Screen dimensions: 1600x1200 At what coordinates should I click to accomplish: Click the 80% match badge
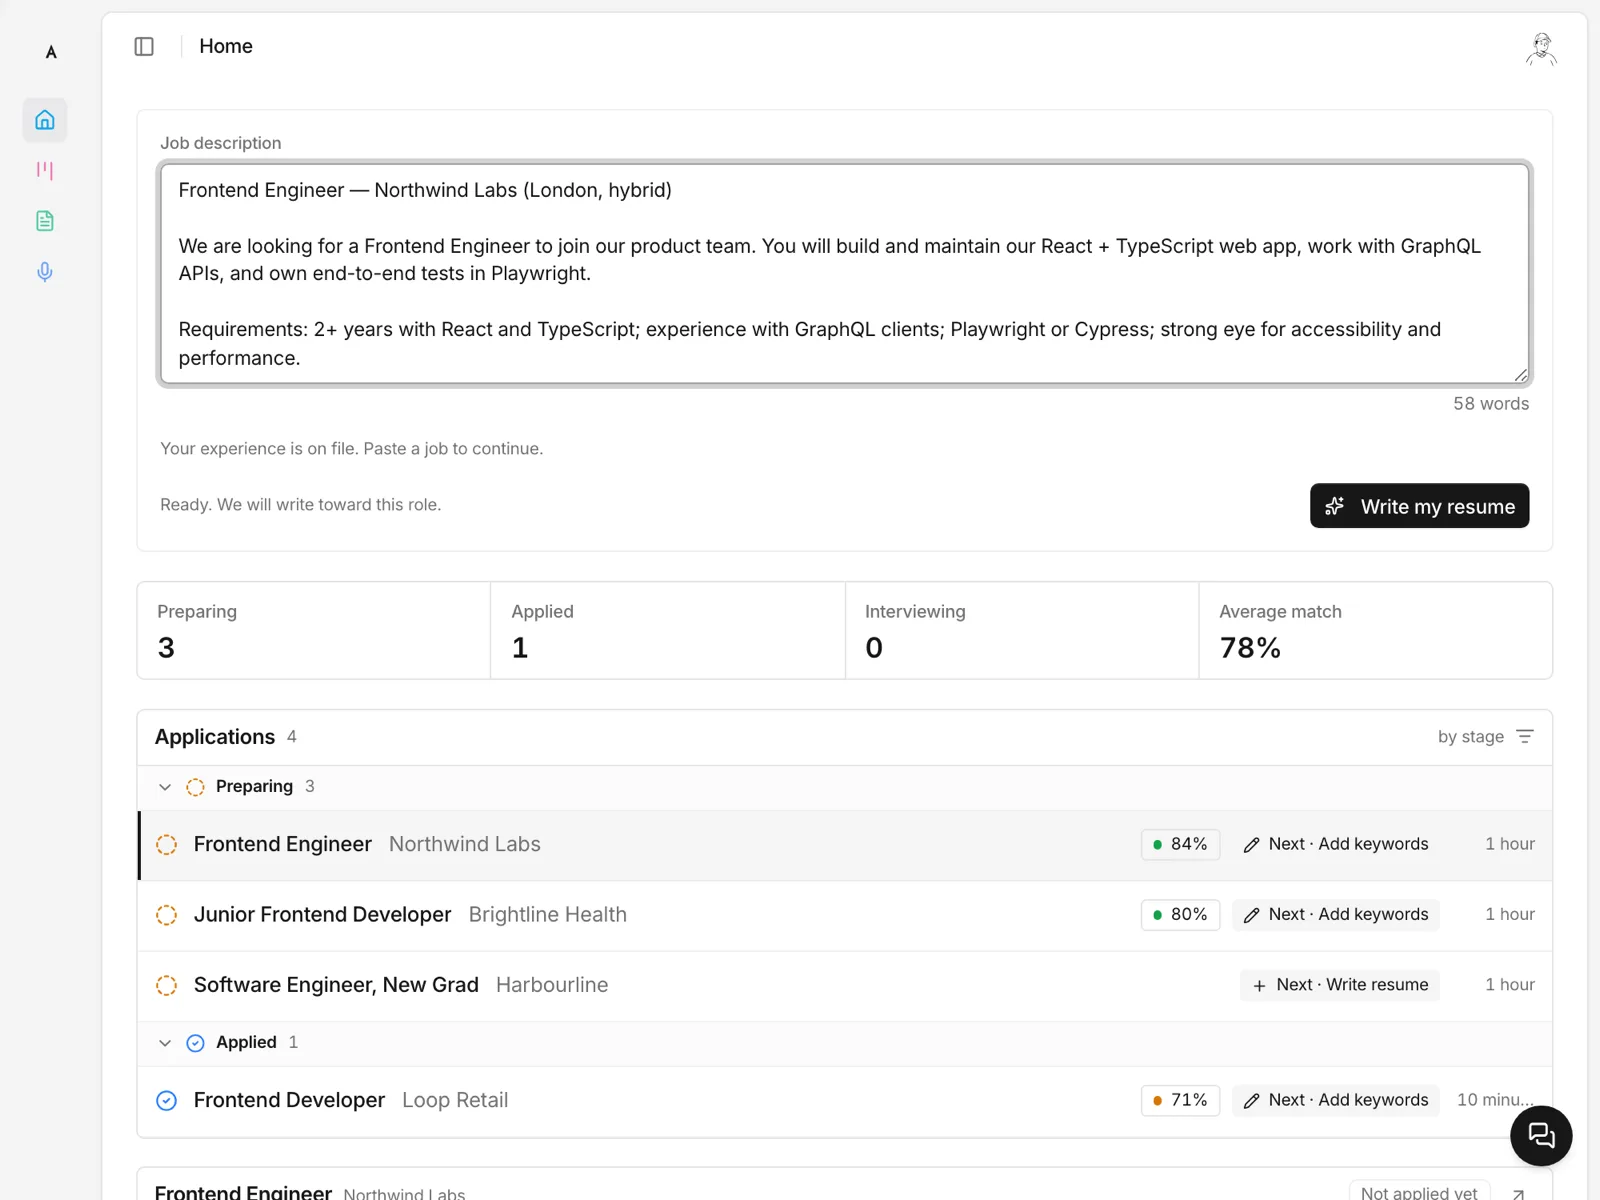[1180, 914]
